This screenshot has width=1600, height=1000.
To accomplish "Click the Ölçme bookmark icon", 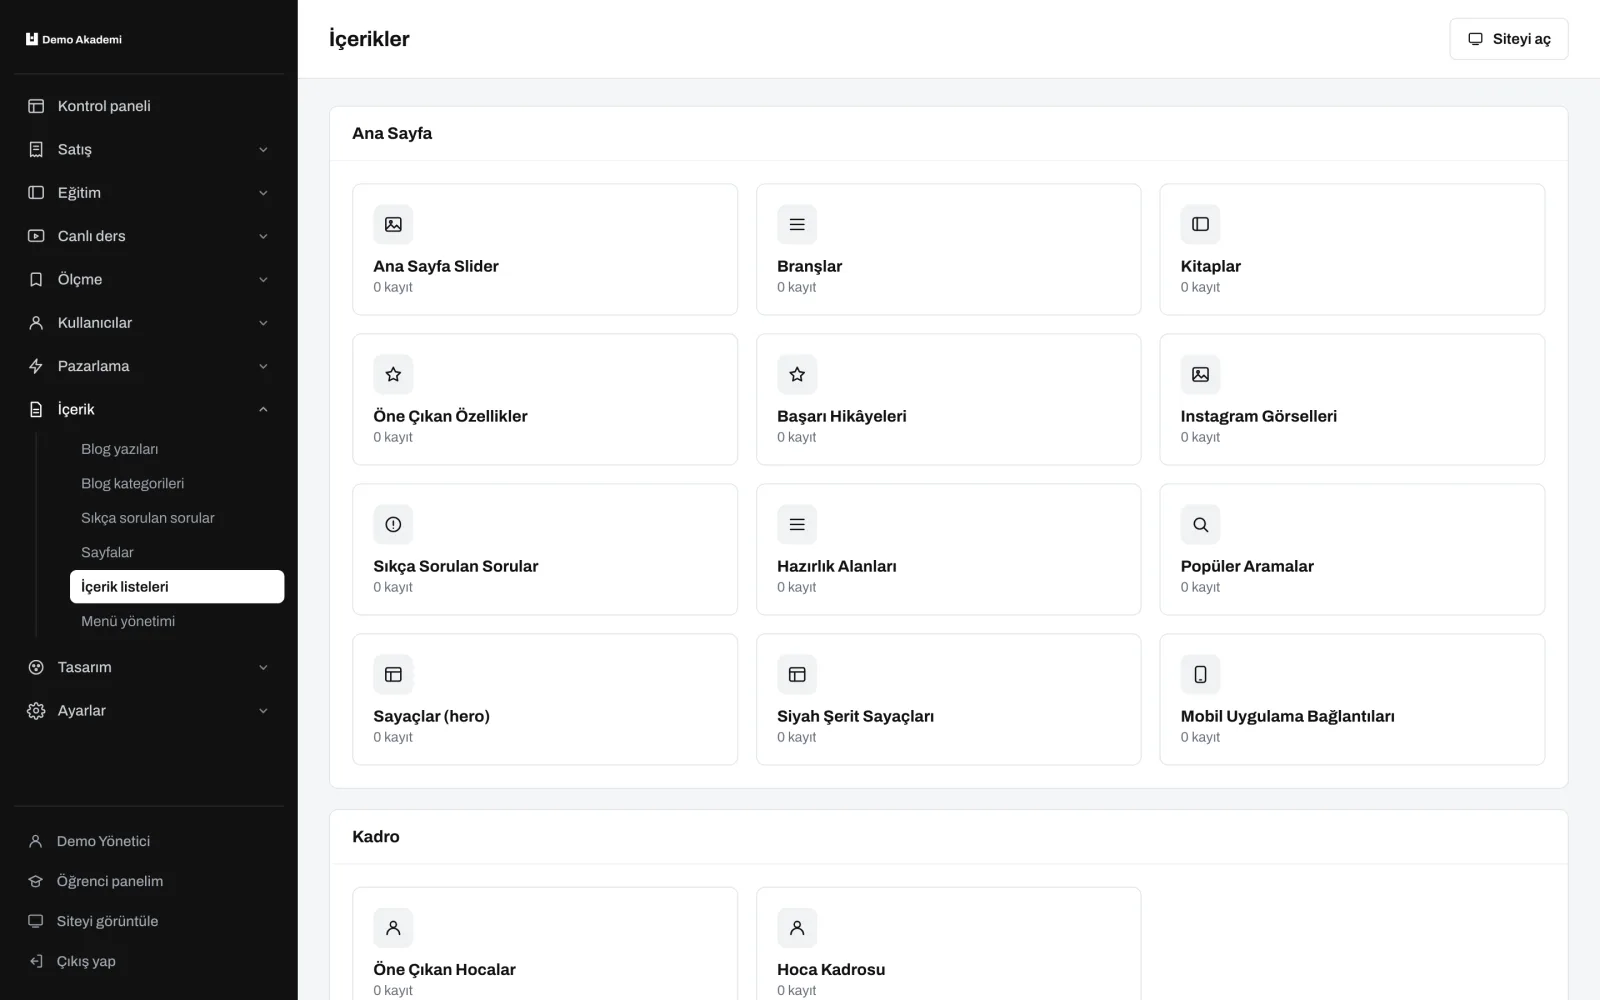I will [x=36, y=279].
